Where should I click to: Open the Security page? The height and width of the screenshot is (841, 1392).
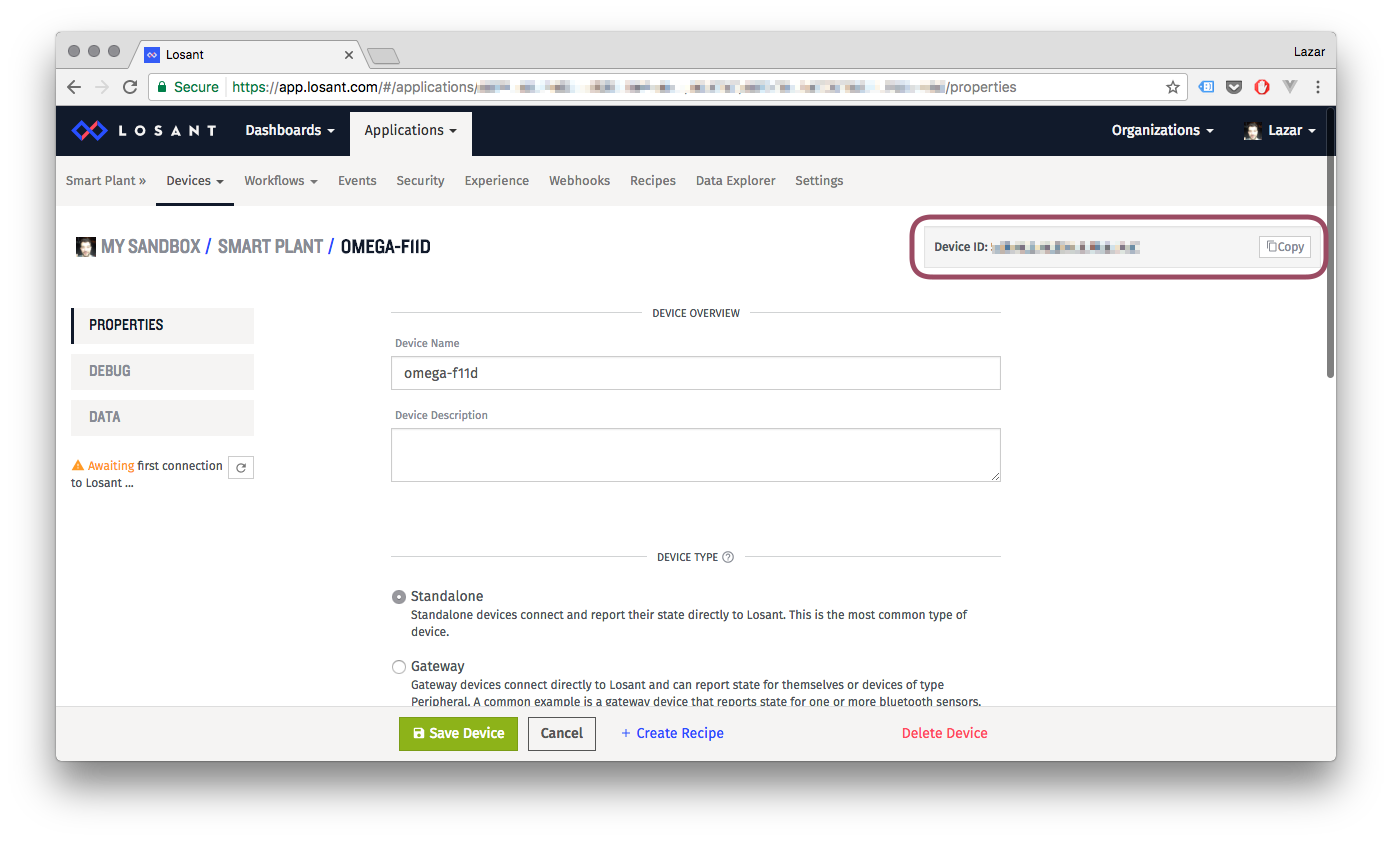click(x=420, y=181)
